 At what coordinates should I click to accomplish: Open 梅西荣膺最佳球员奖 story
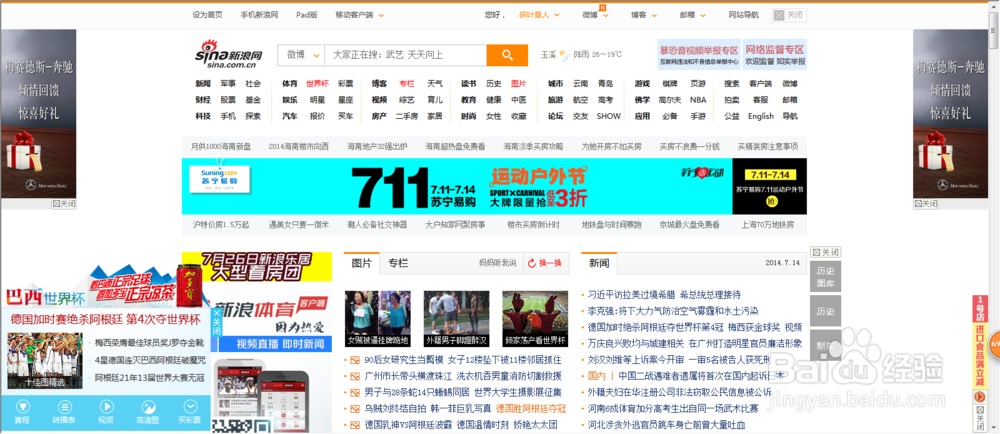pos(149,342)
